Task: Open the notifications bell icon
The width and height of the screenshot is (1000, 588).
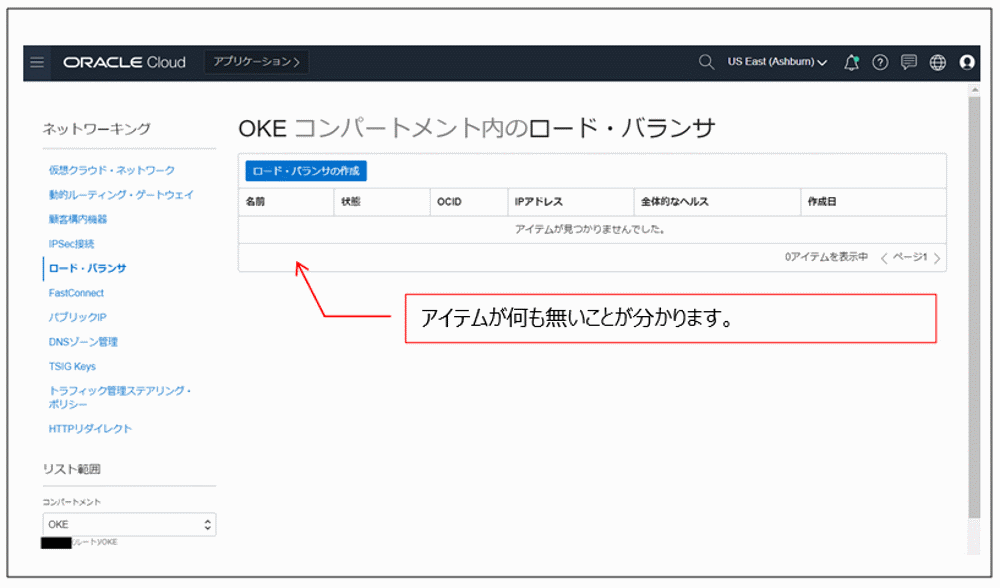Action: coord(851,62)
